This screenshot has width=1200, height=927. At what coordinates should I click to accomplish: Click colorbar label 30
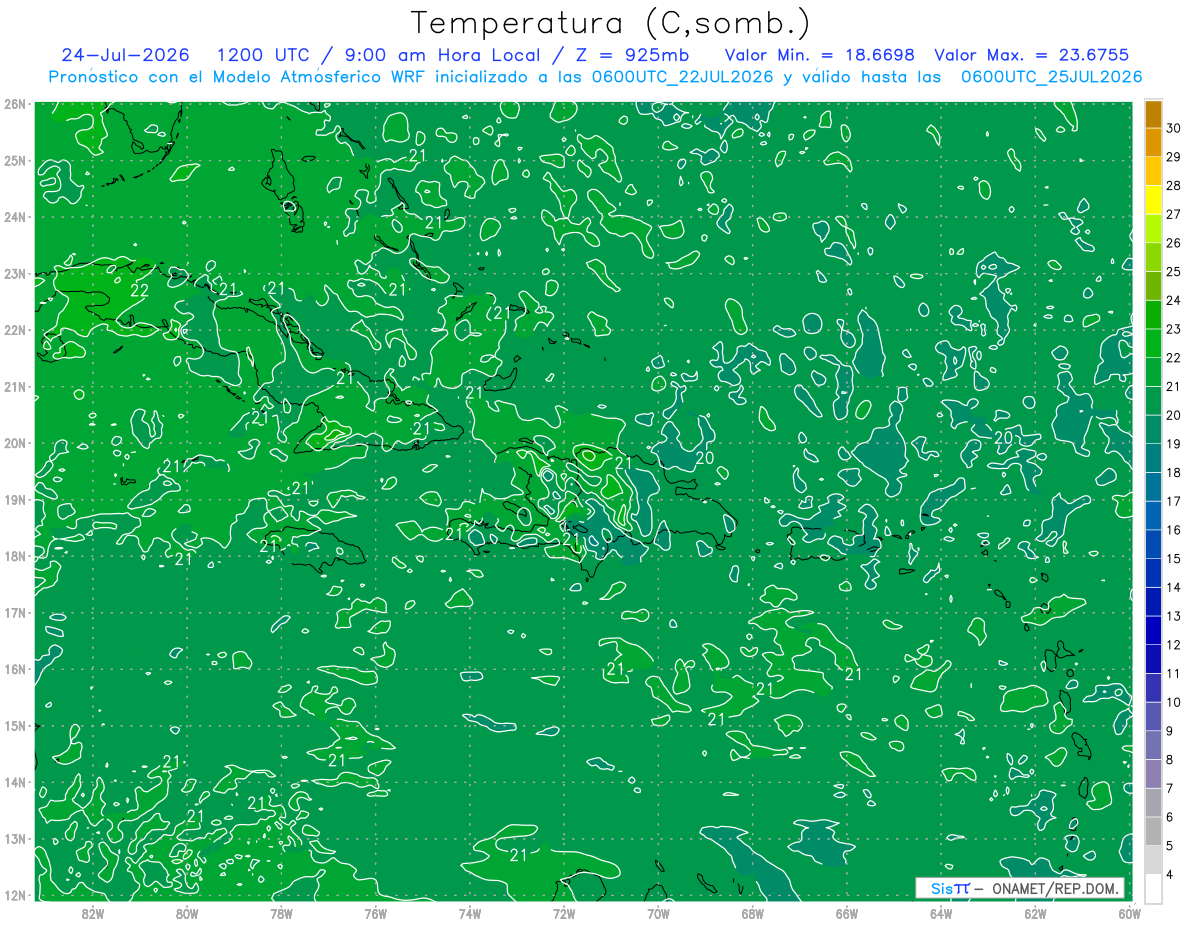(1174, 128)
